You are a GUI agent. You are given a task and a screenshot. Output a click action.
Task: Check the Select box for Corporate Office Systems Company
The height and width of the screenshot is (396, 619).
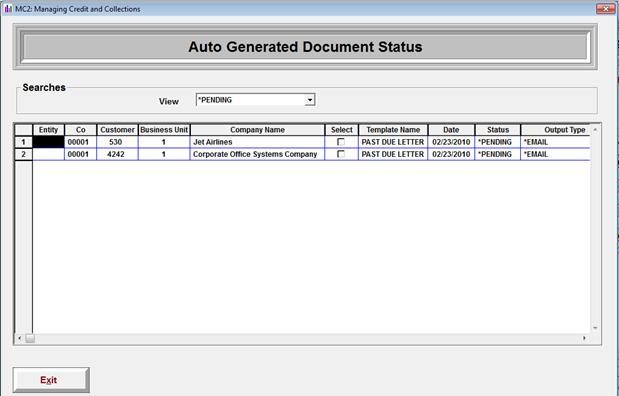[x=341, y=154]
